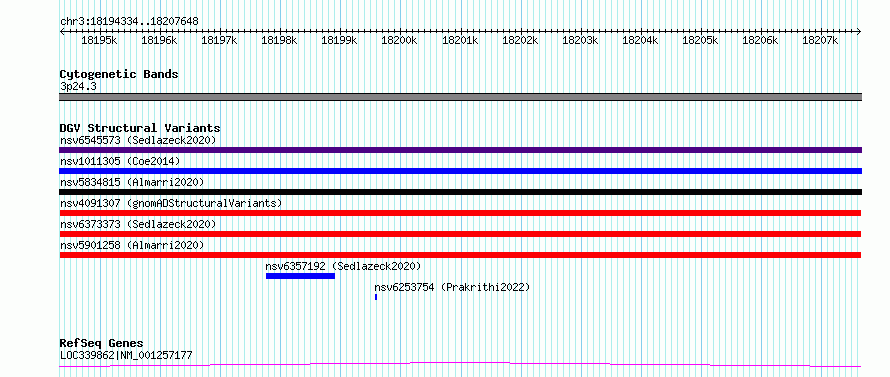Viewport: 890px width, 377px height.
Task: Select the red nsv5901258 variant bar
Action: (x=460, y=255)
